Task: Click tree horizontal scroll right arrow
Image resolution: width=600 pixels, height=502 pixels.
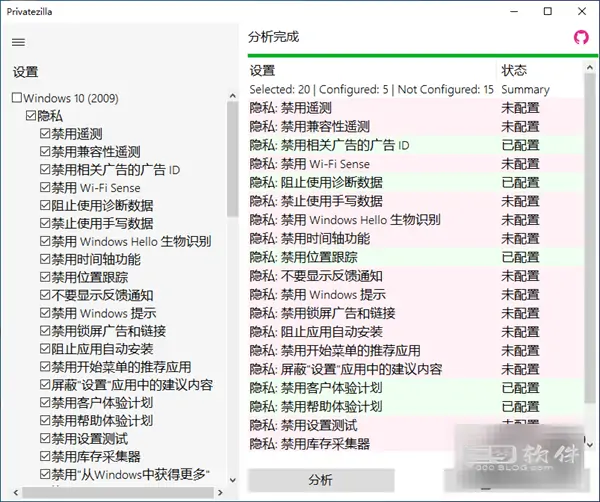Action: (x=220, y=492)
